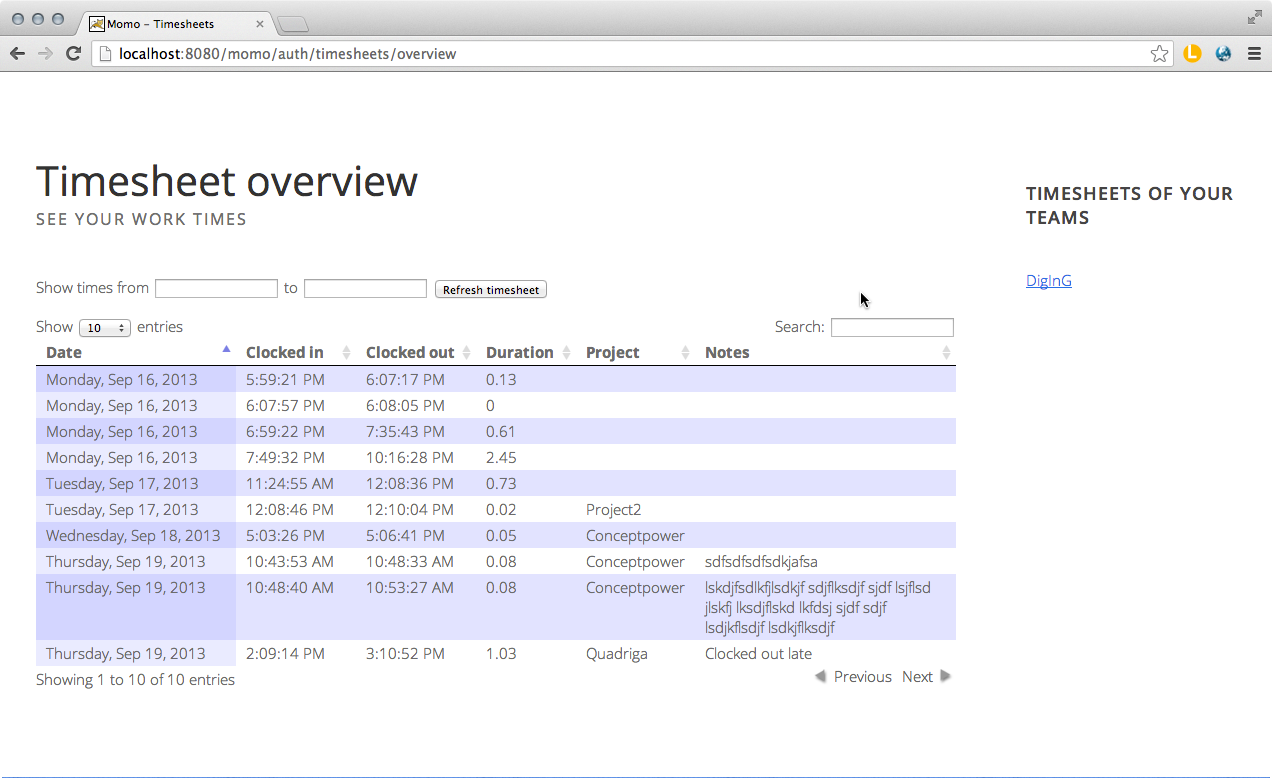The width and height of the screenshot is (1272, 778).
Task: Open the Show entries count dropdown
Action: [104, 327]
